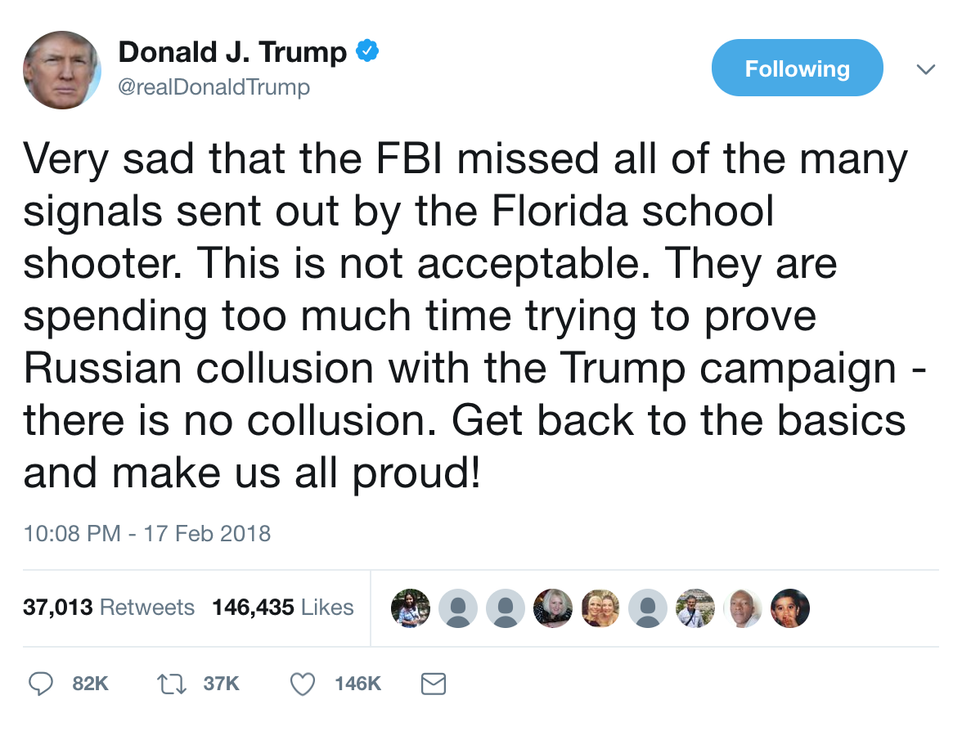Open the tweet author's profile picture
Screen dimensions: 980x739
62,69
